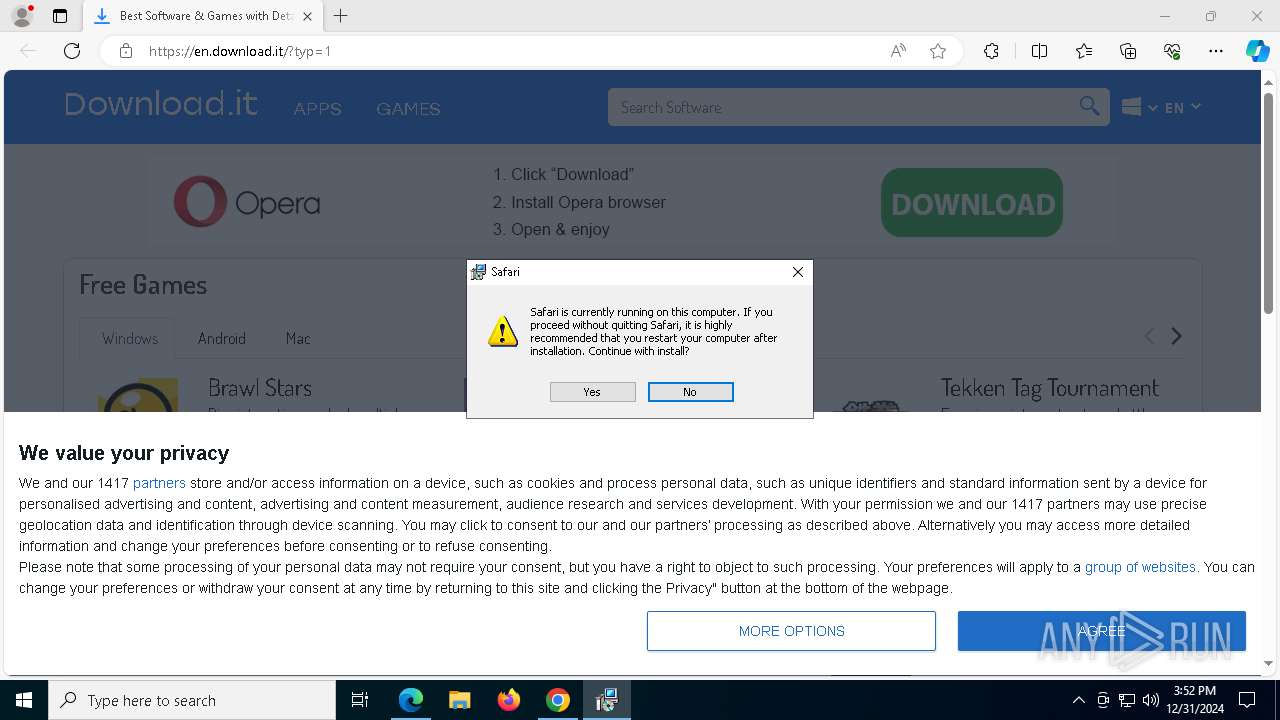
Task: Click No in the Safari dialog
Action: (690, 392)
